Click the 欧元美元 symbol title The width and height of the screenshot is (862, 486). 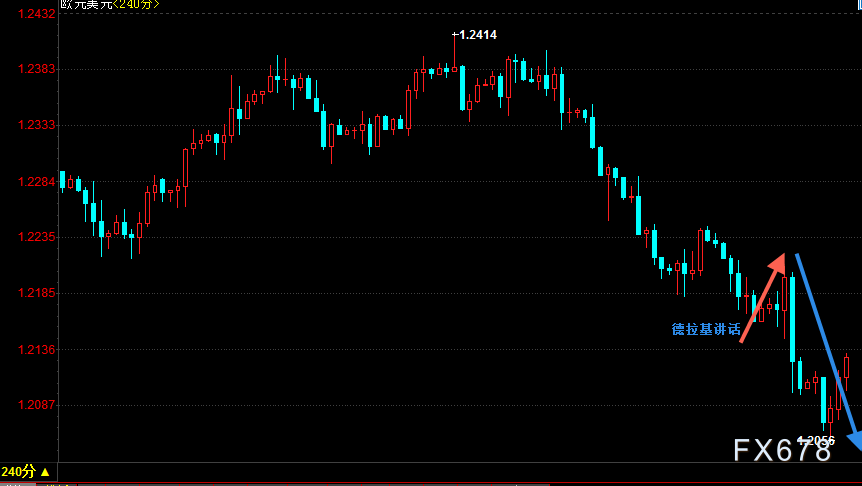(84, 4)
